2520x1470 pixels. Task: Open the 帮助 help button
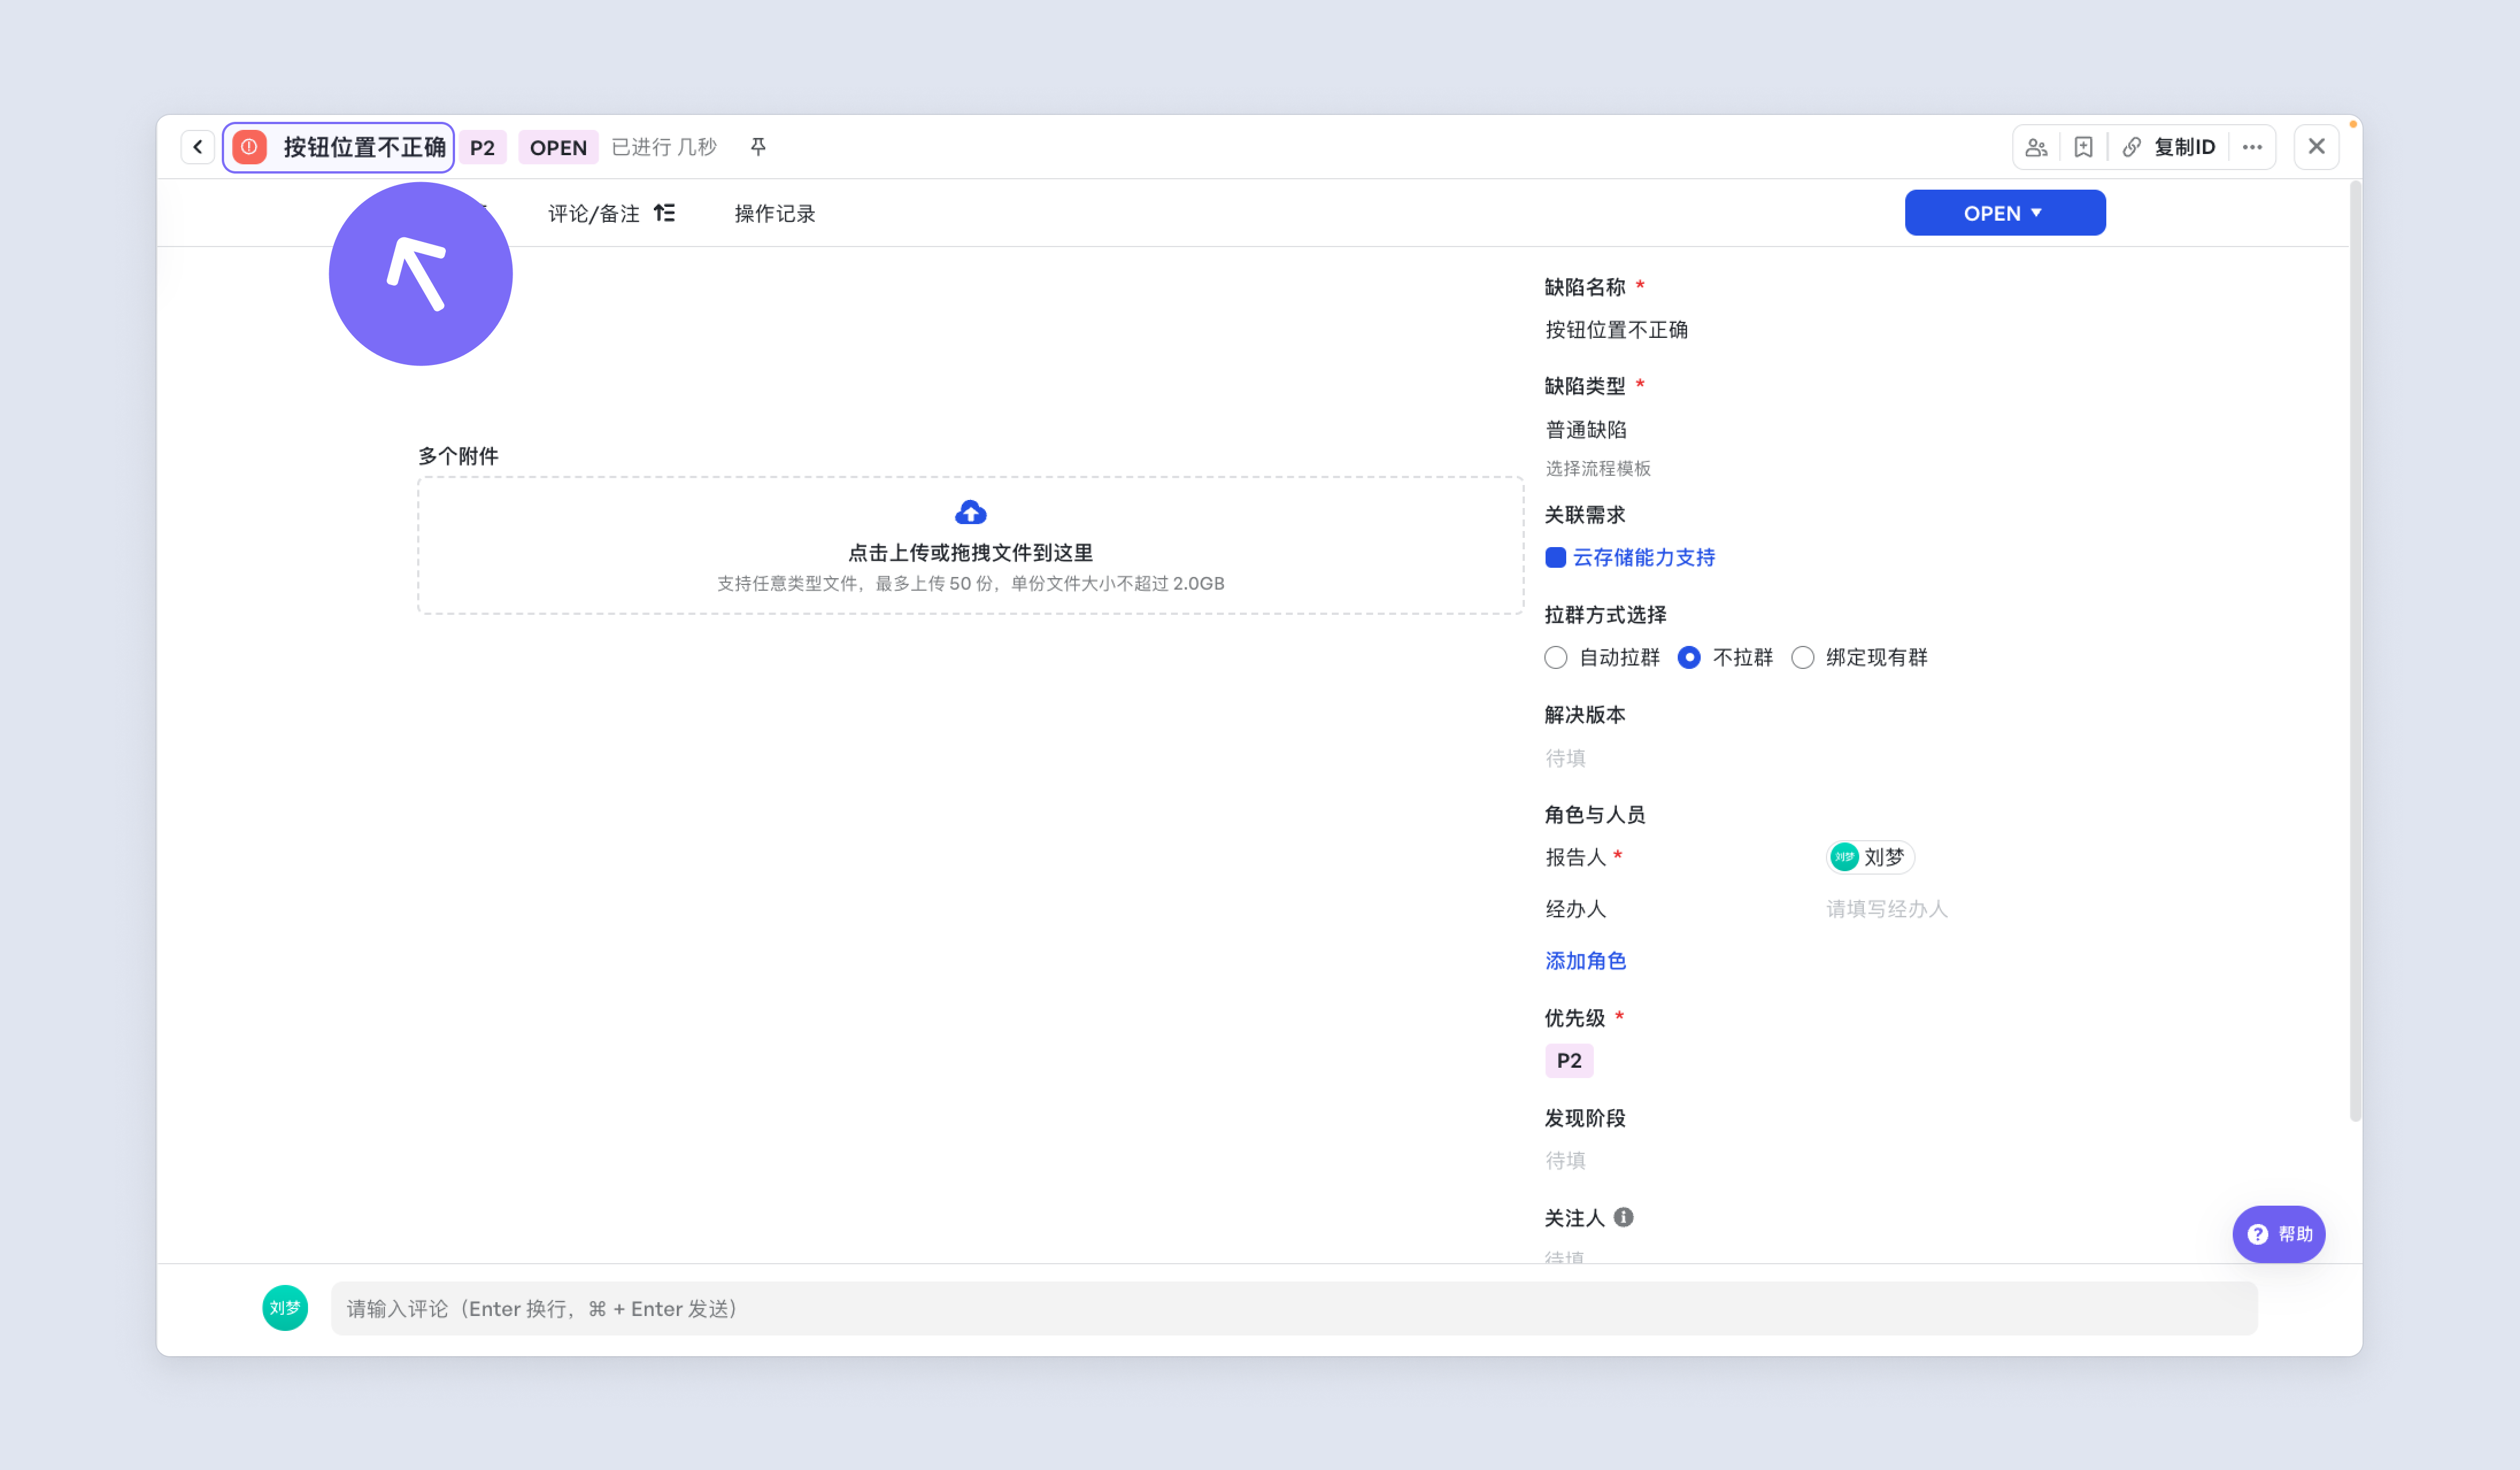coord(2278,1234)
